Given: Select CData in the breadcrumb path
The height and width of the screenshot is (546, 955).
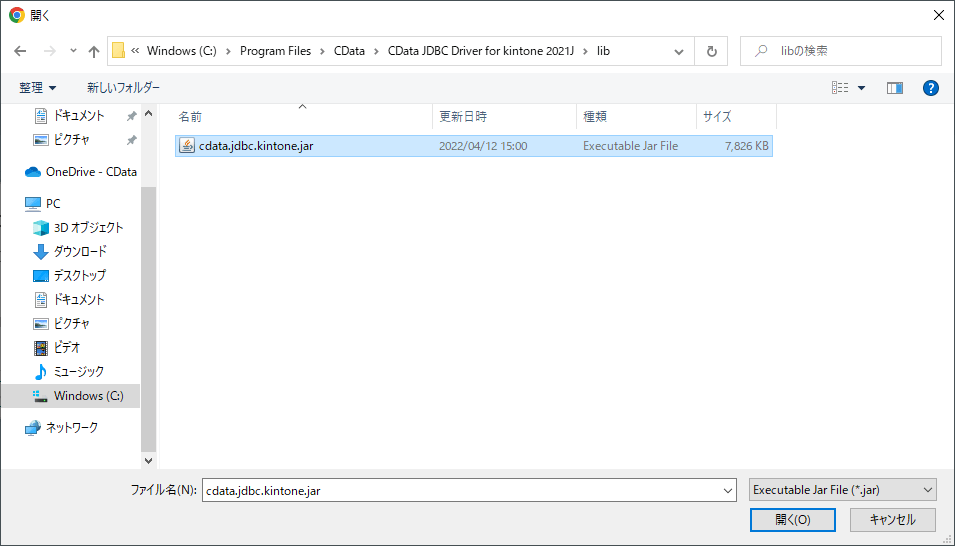Looking at the screenshot, I should [350, 51].
